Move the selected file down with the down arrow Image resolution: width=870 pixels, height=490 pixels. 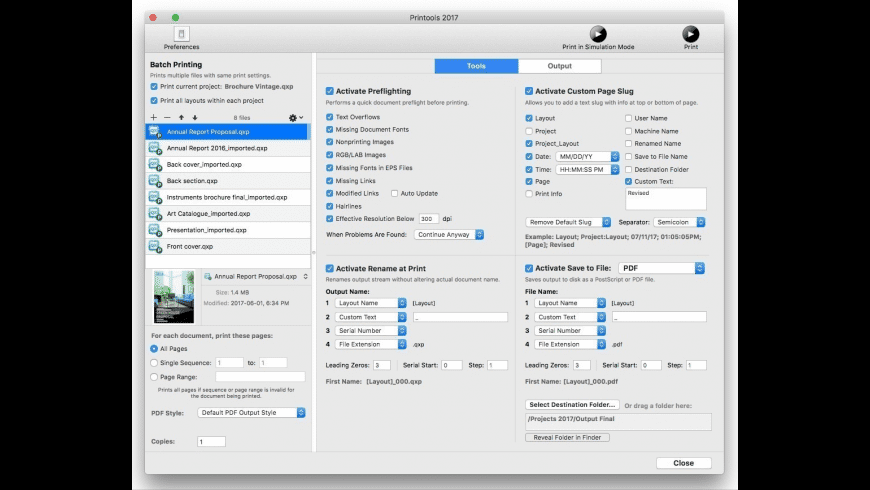tap(195, 117)
